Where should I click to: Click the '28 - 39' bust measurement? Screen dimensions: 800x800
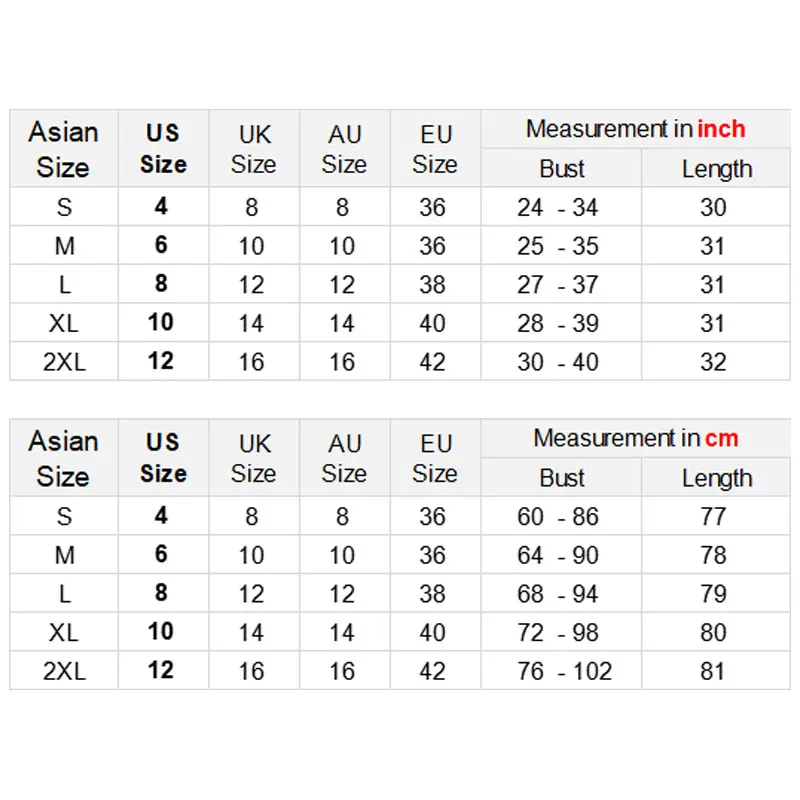(558, 323)
